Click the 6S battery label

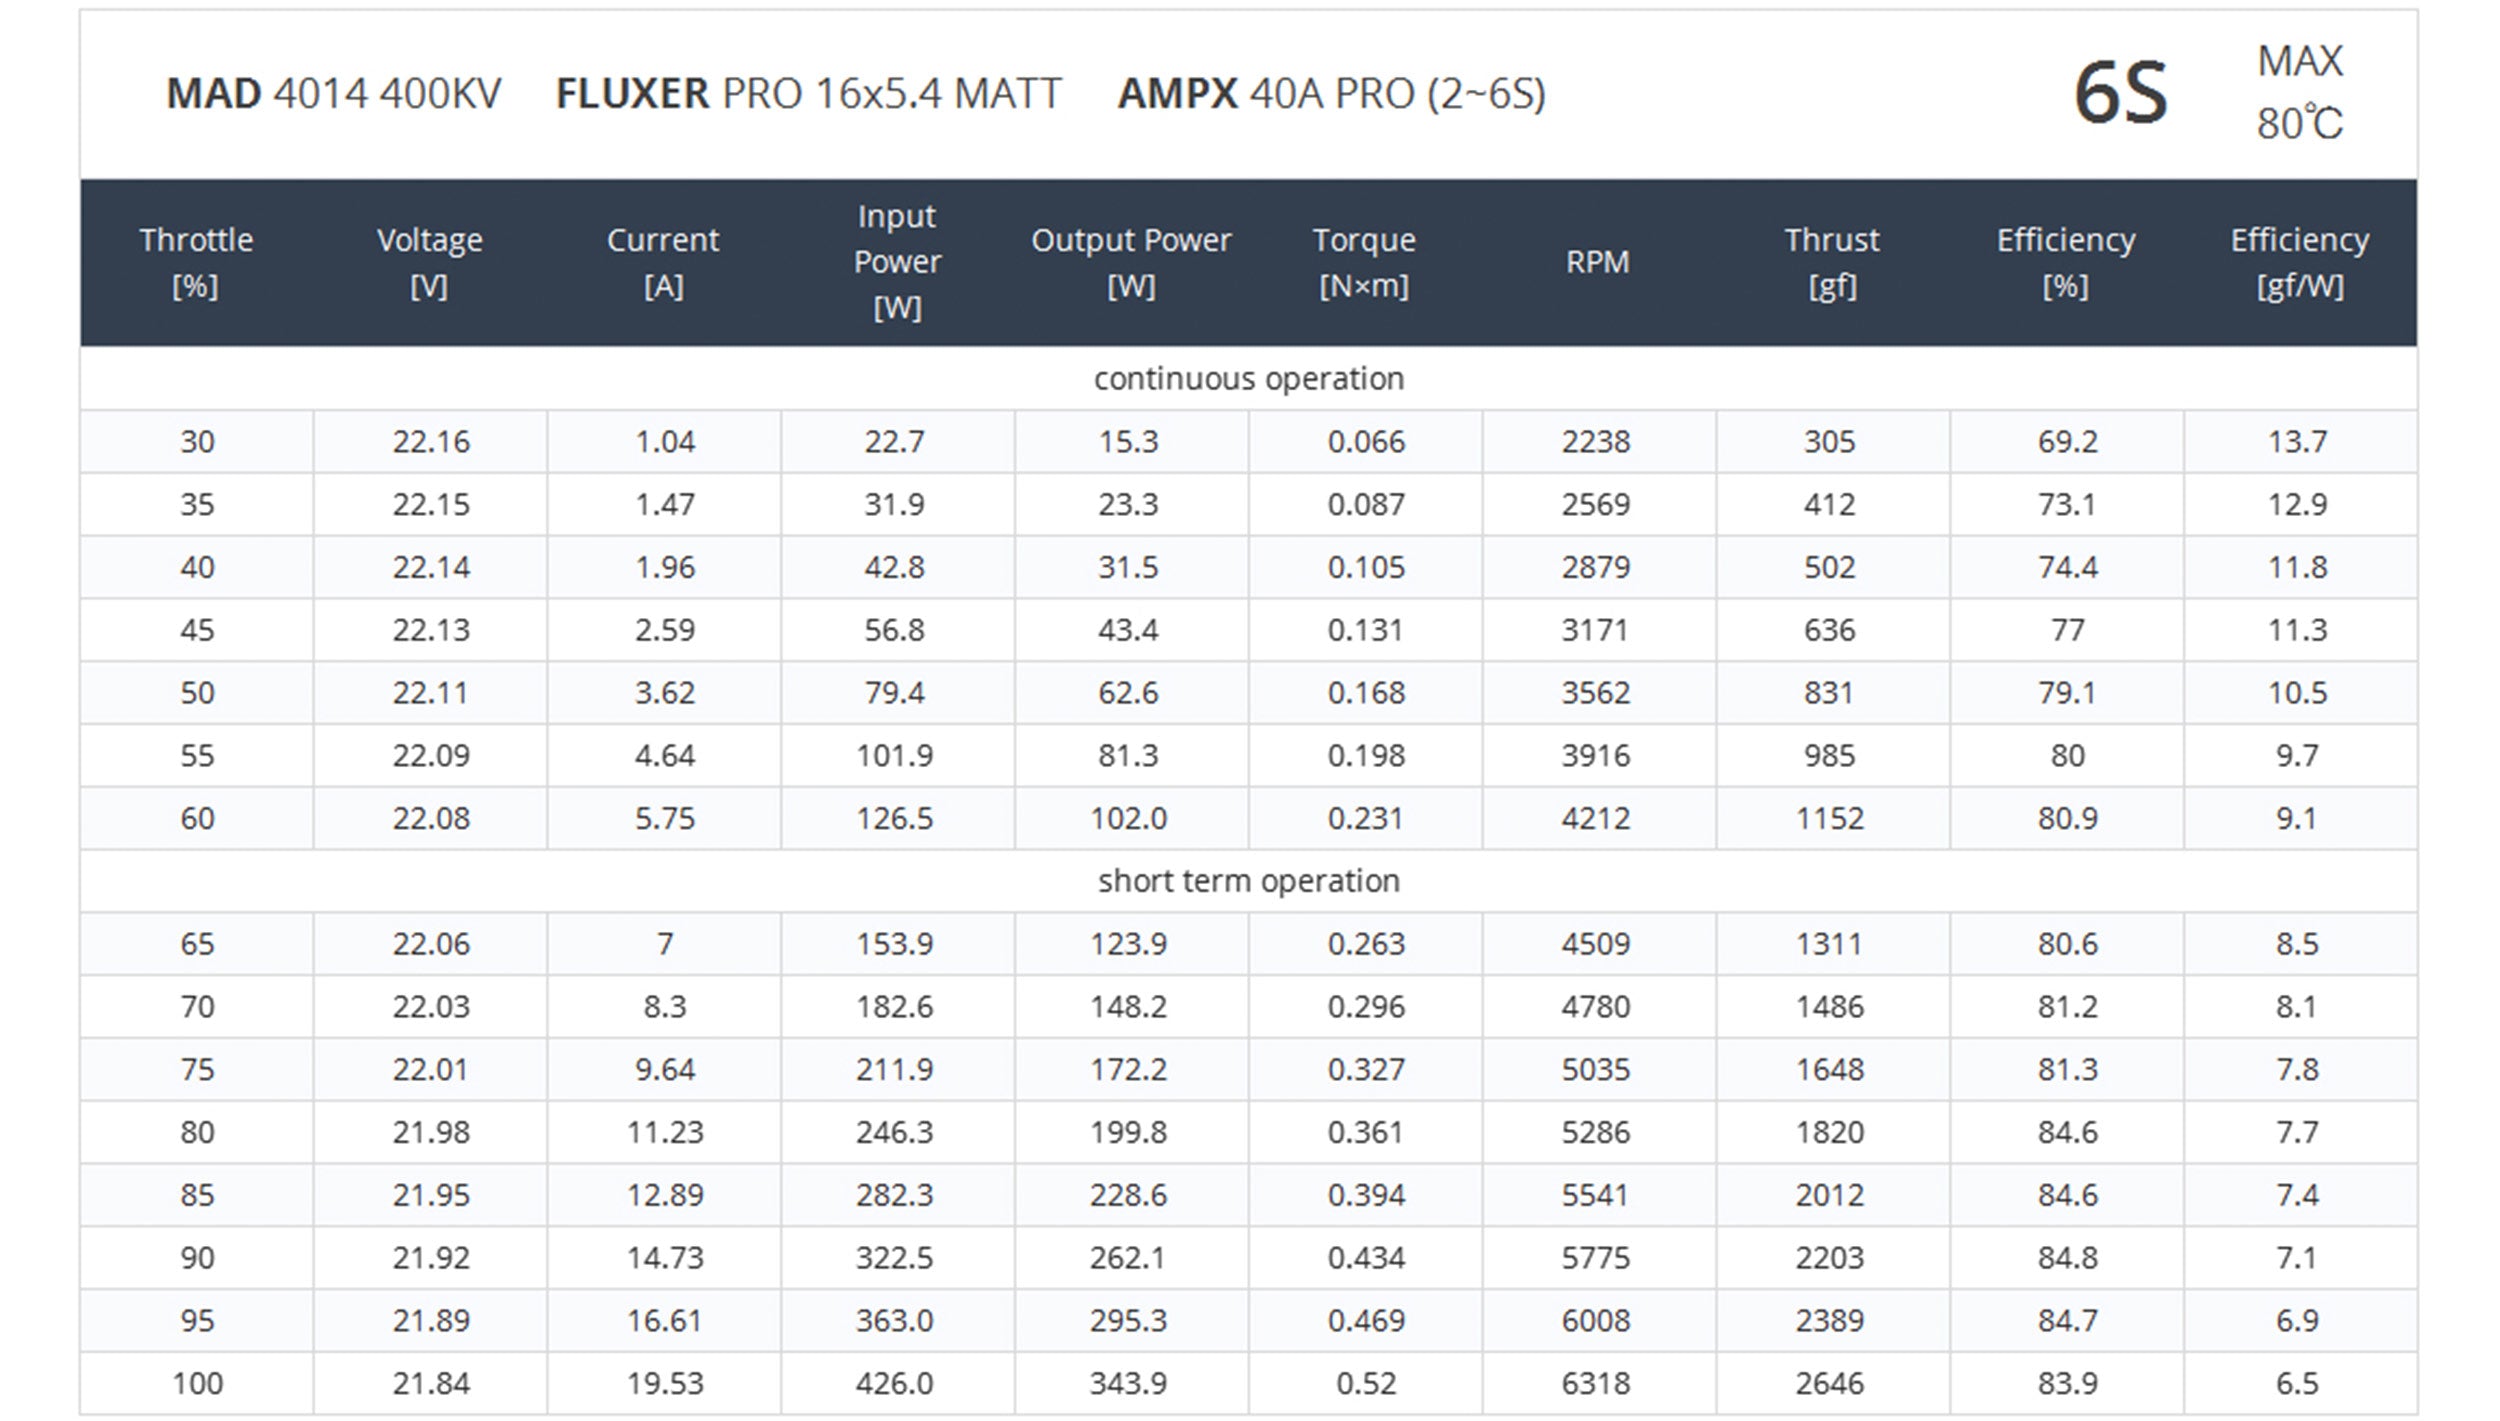(2121, 93)
